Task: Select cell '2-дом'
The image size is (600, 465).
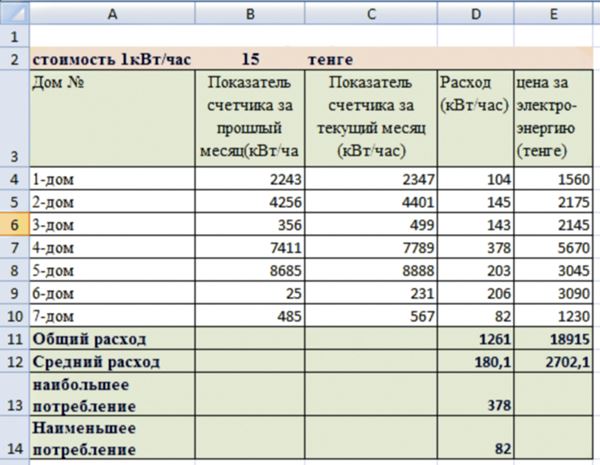Action: (x=112, y=202)
